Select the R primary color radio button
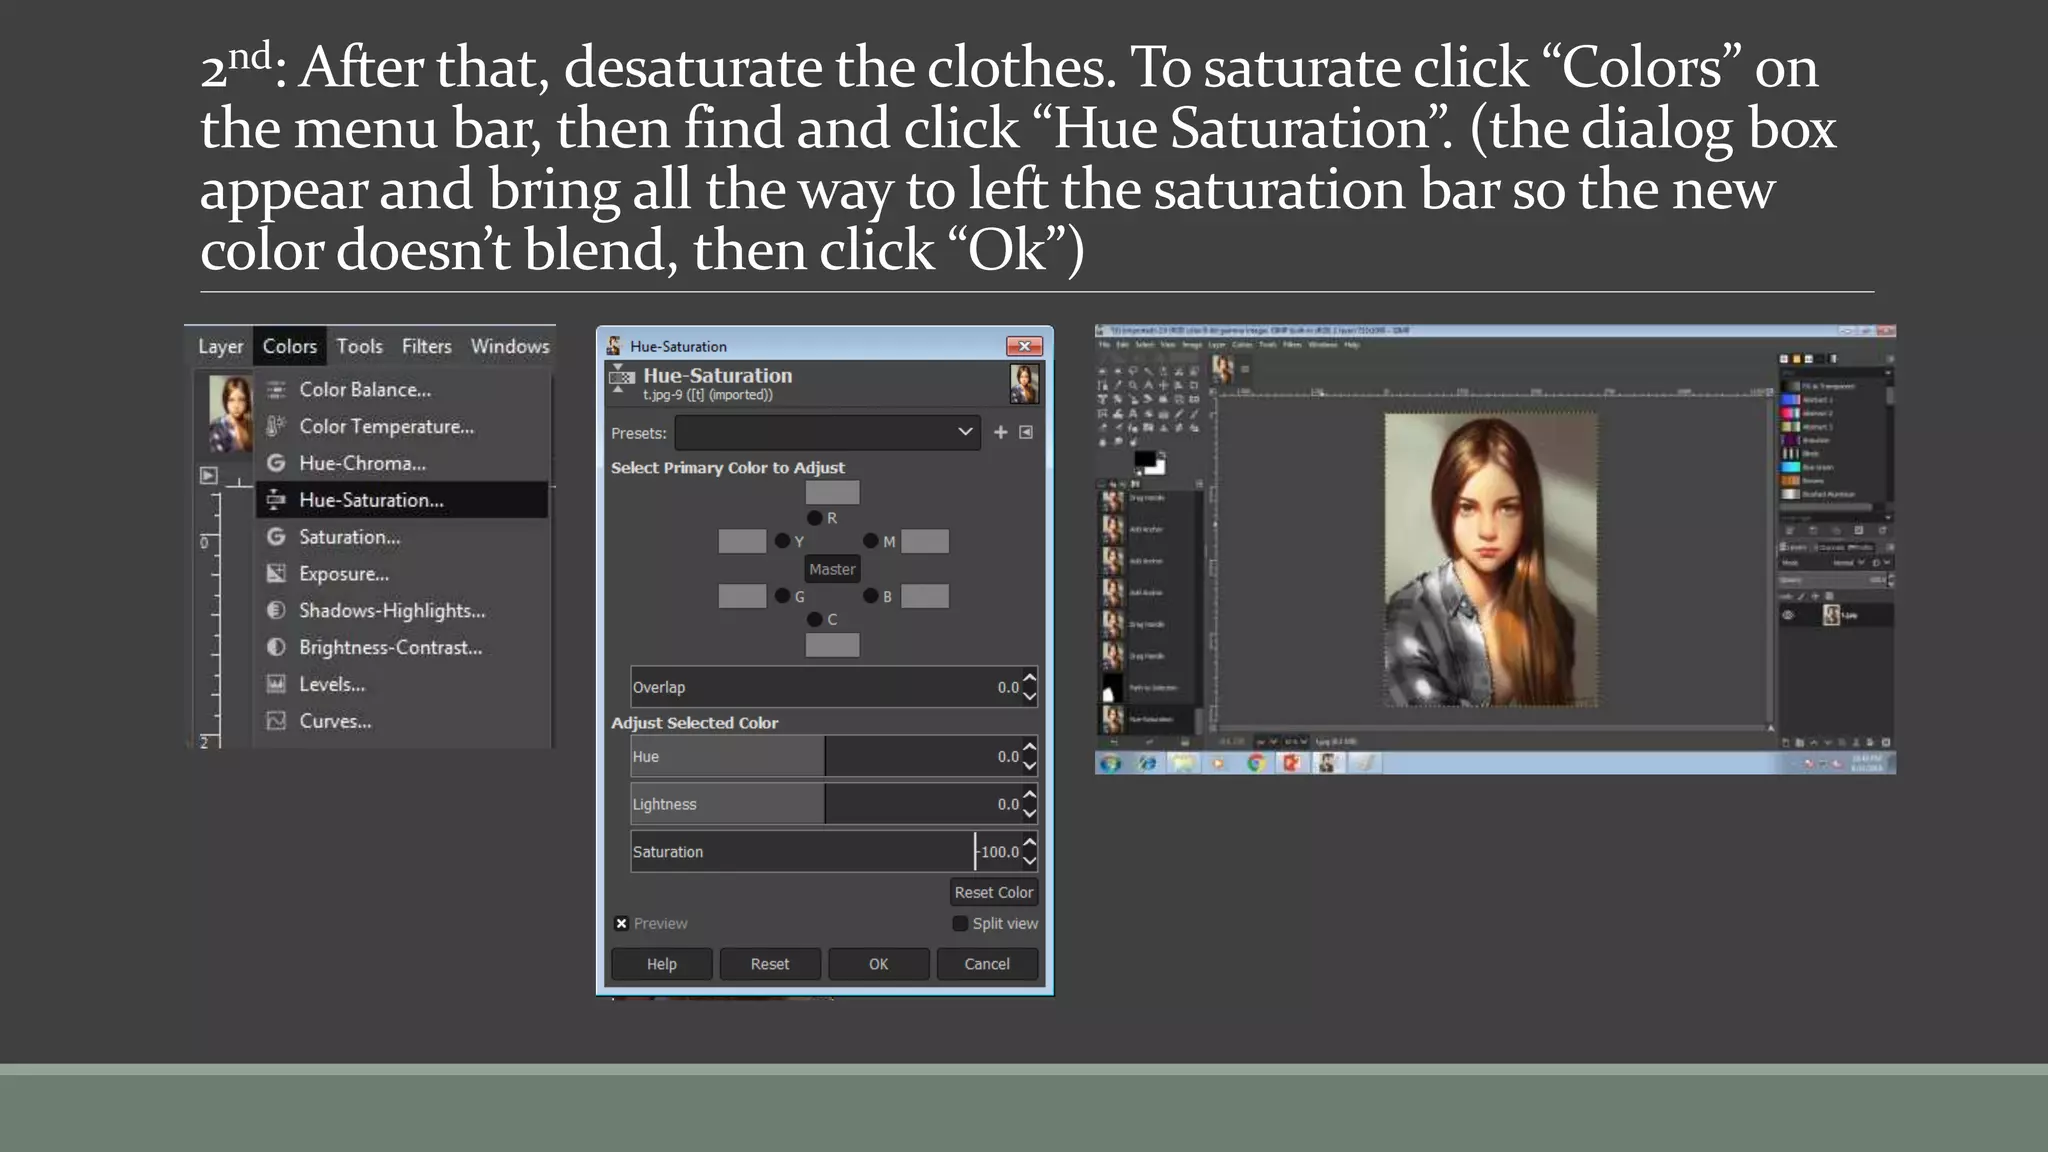 (815, 518)
